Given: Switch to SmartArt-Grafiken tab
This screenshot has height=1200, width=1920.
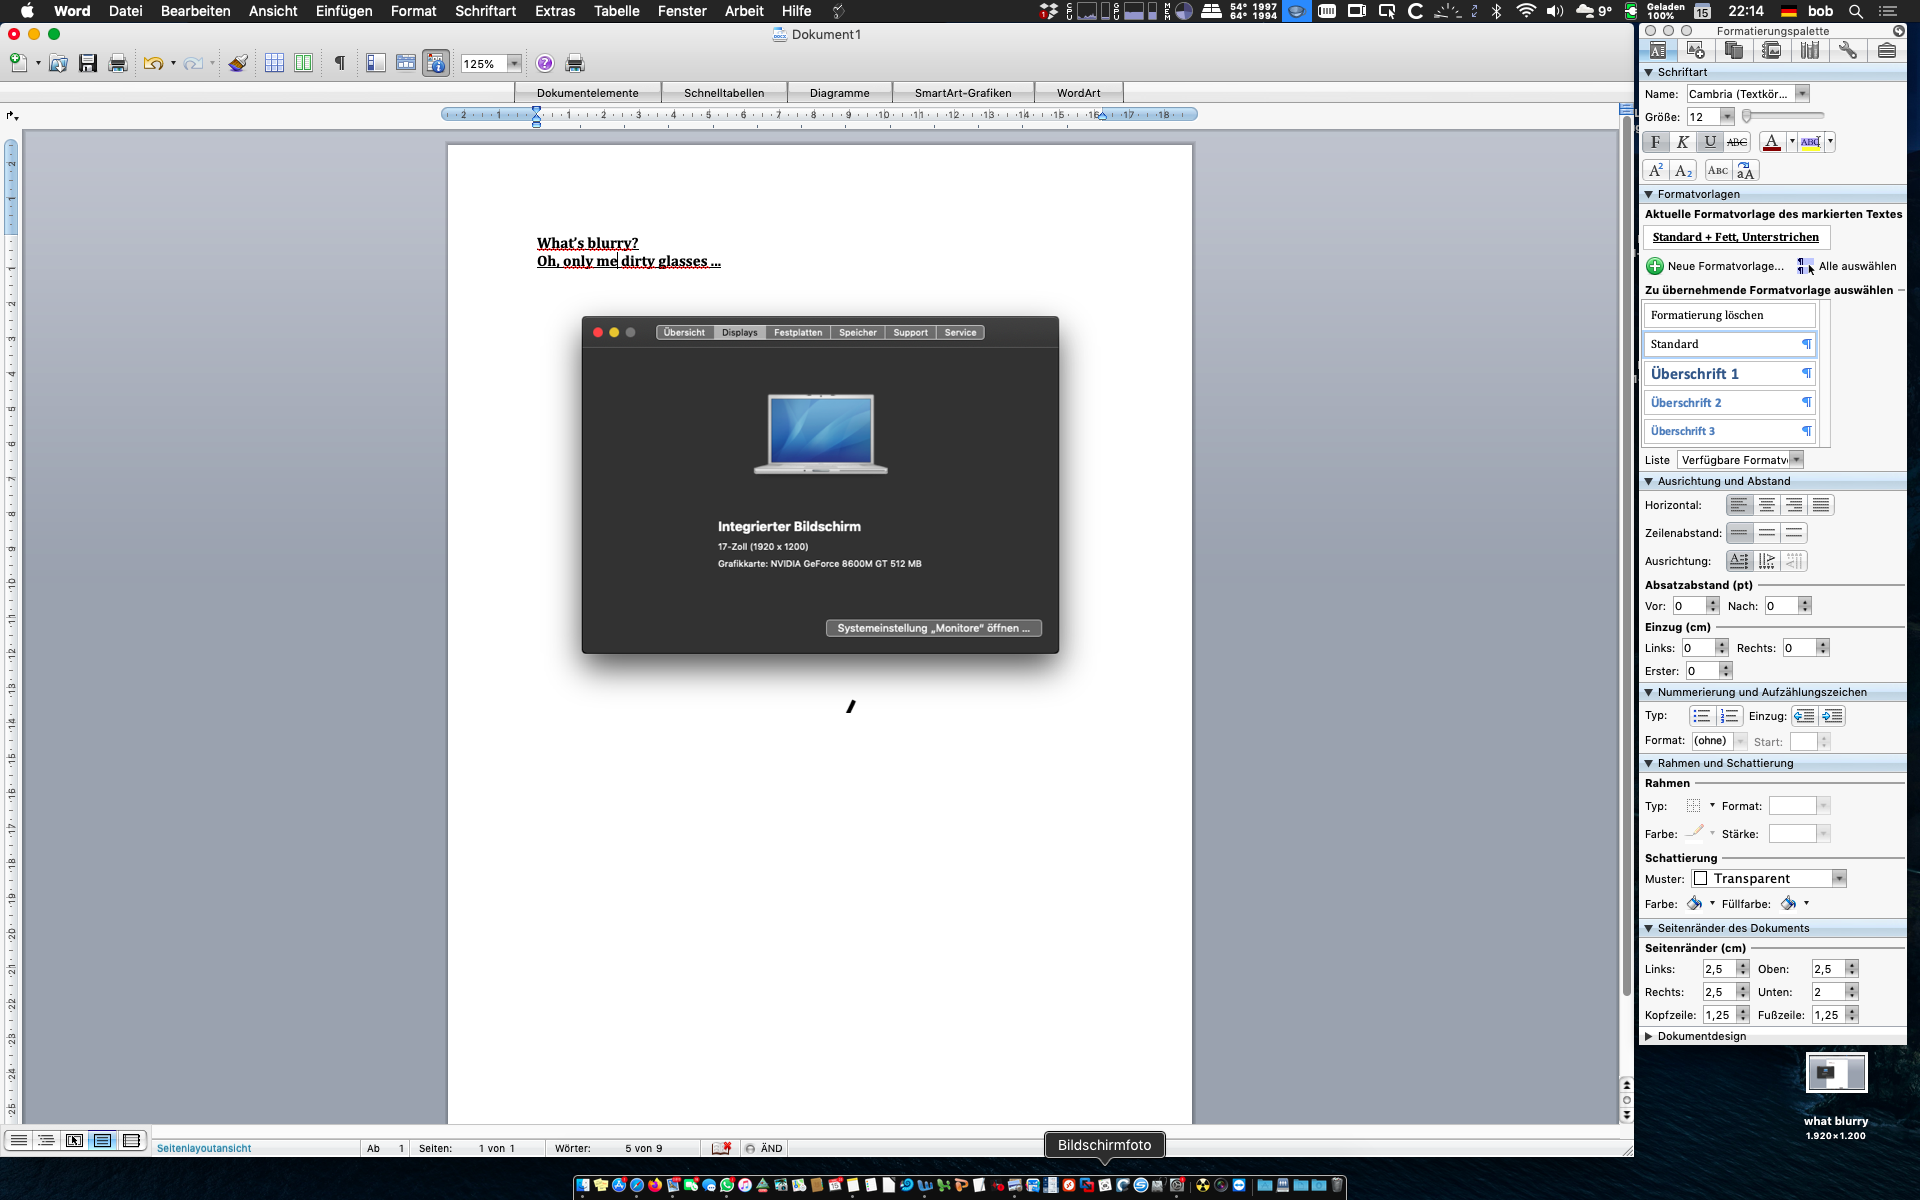Looking at the screenshot, I should pos(962,93).
